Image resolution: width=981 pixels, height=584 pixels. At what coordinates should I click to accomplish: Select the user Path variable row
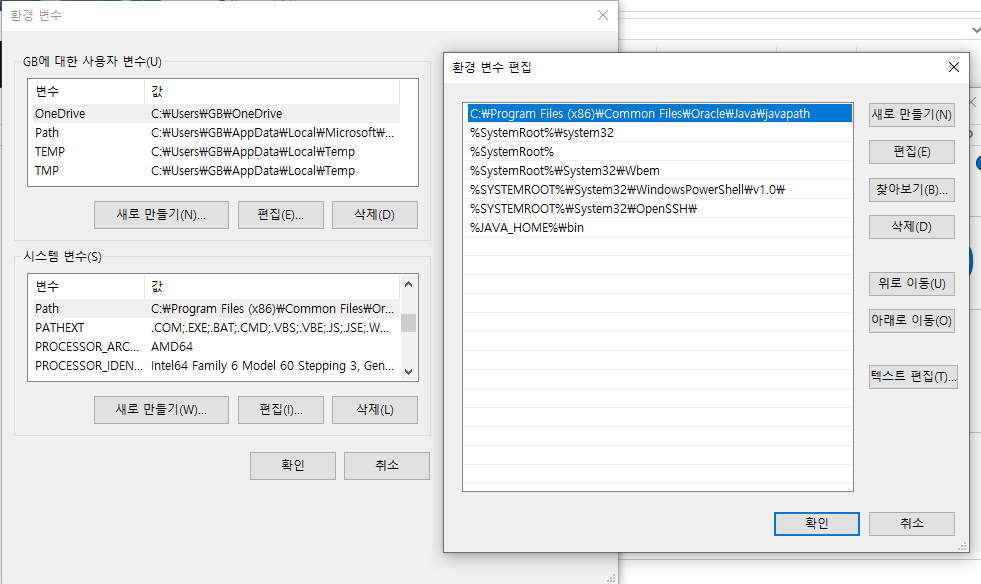click(x=216, y=133)
